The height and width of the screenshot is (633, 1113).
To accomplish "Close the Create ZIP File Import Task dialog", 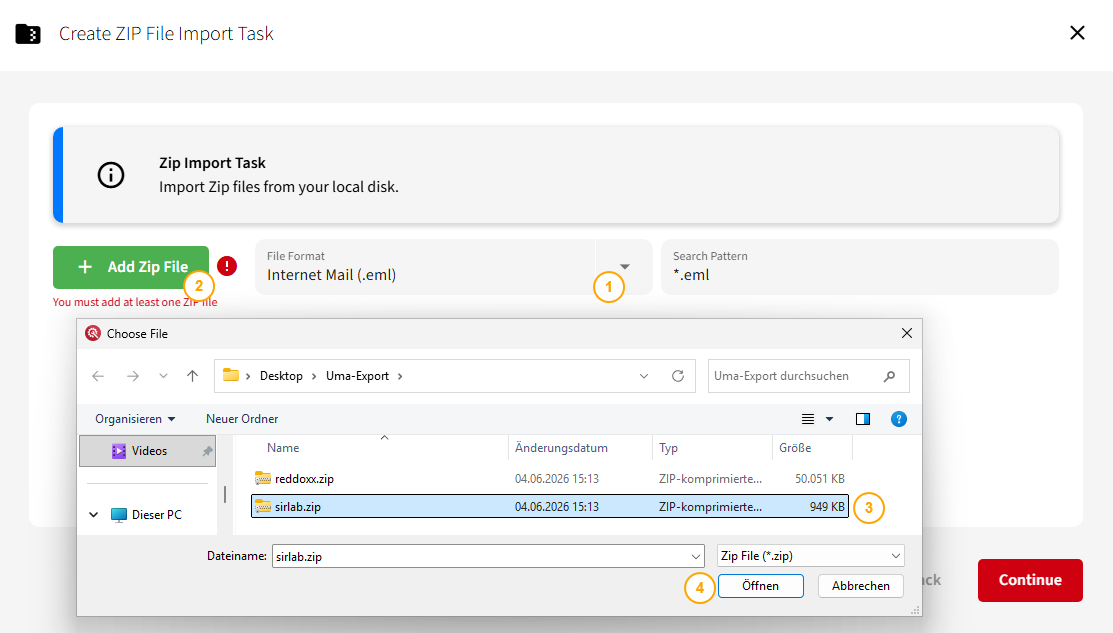I will tap(1077, 33).
